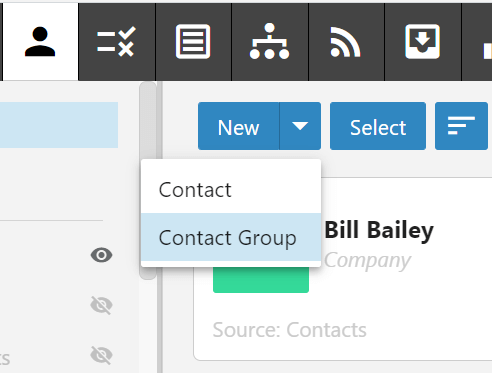
Task: Click the sidebar vertical scrollbar
Action: coord(148,180)
